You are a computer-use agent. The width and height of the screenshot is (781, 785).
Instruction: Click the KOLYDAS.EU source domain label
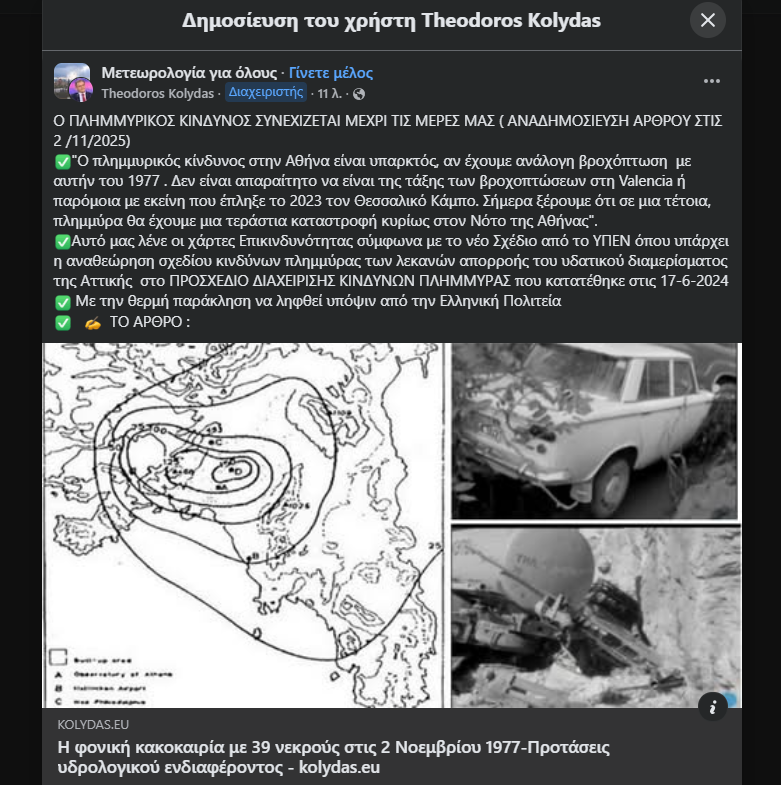point(93,724)
